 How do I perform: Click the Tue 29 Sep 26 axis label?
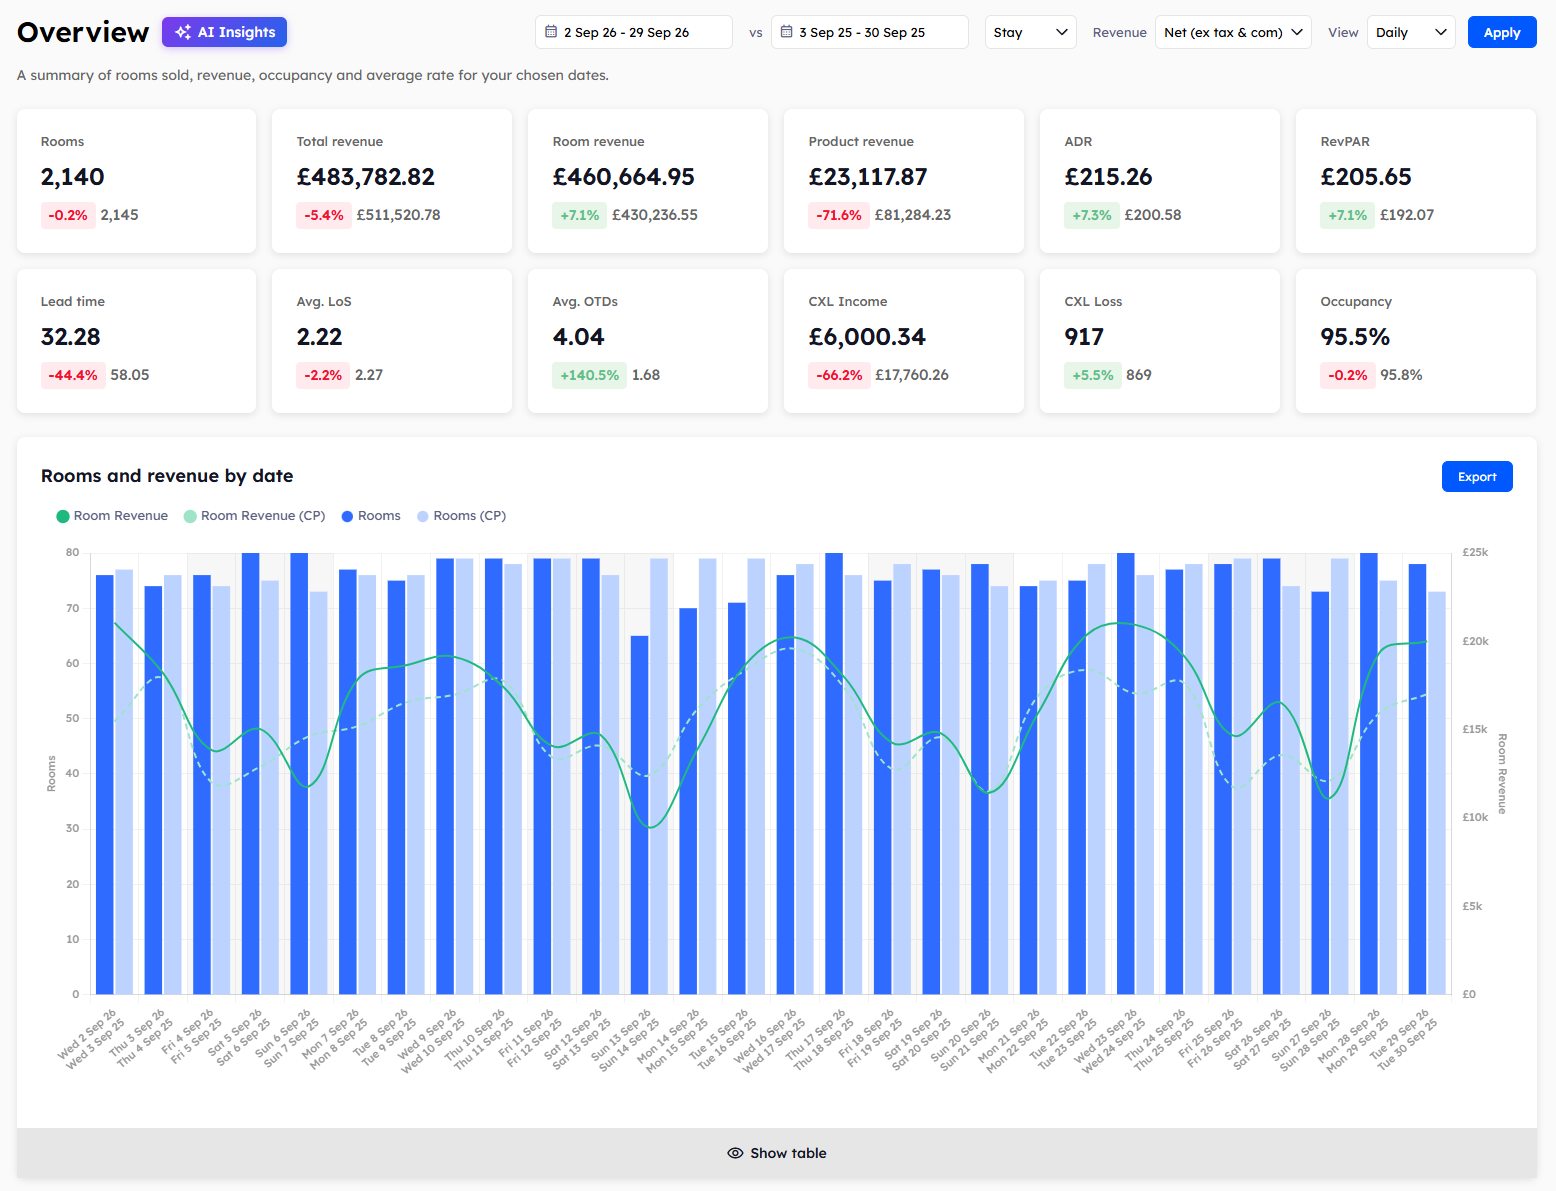coord(1400,1034)
